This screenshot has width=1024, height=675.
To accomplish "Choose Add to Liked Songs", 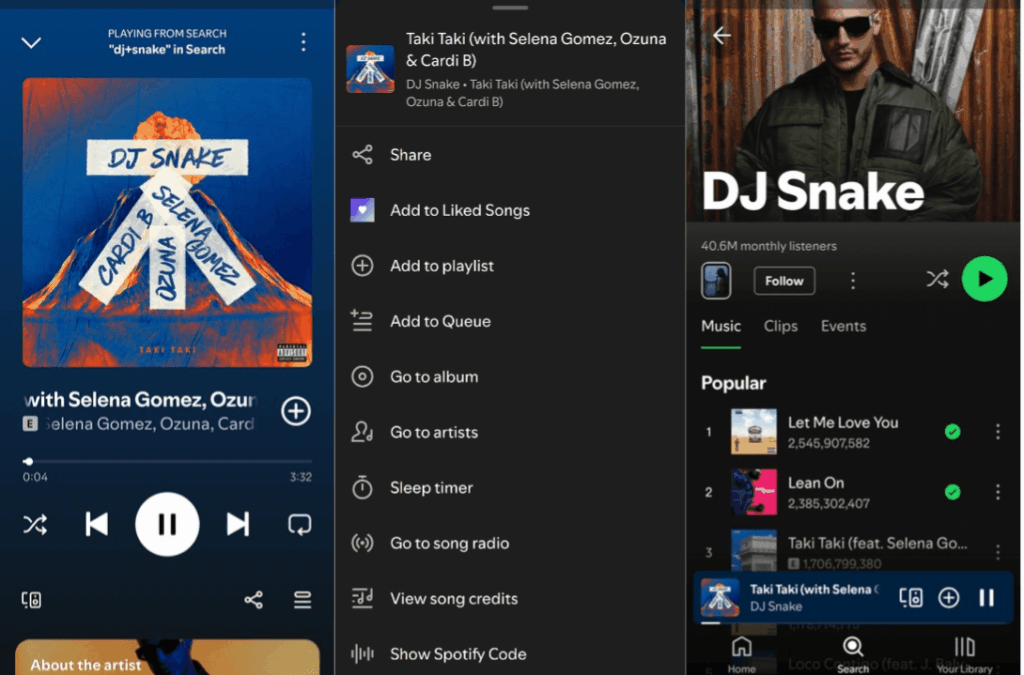I will (x=510, y=210).
